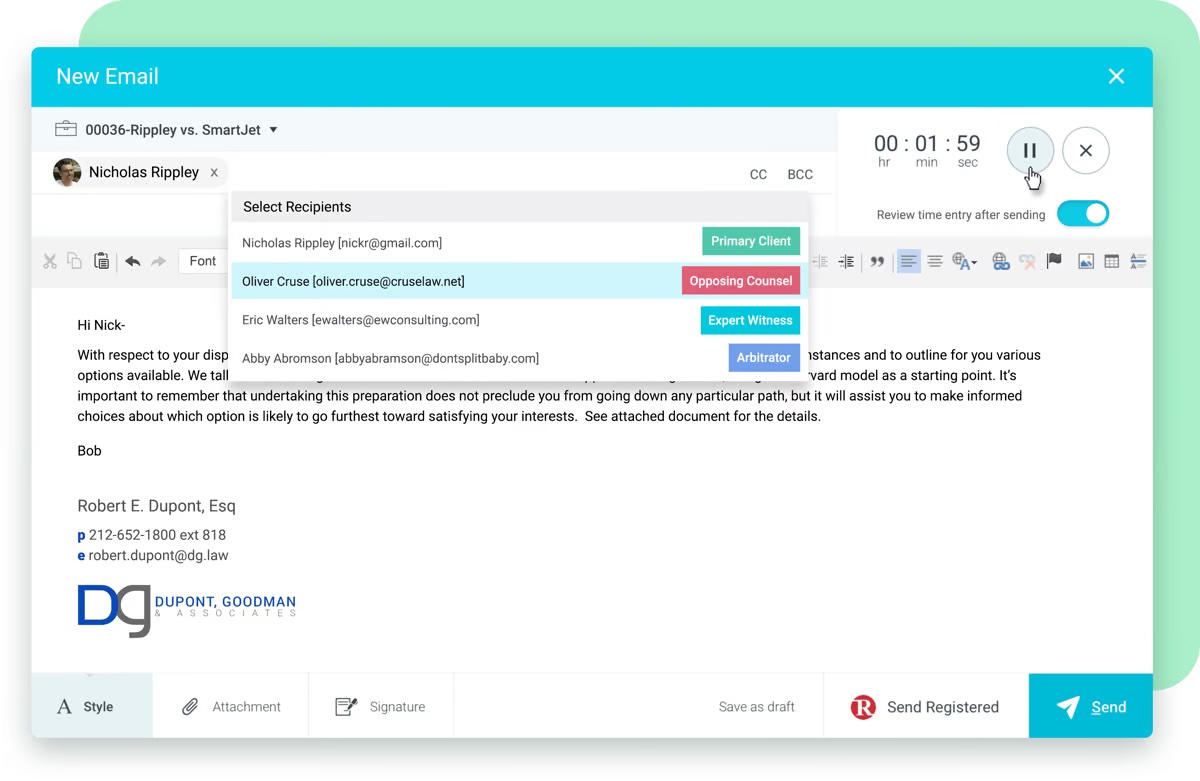Expand the language translation dropdown
Viewport: 1200px width, 781px height.
coord(964,261)
